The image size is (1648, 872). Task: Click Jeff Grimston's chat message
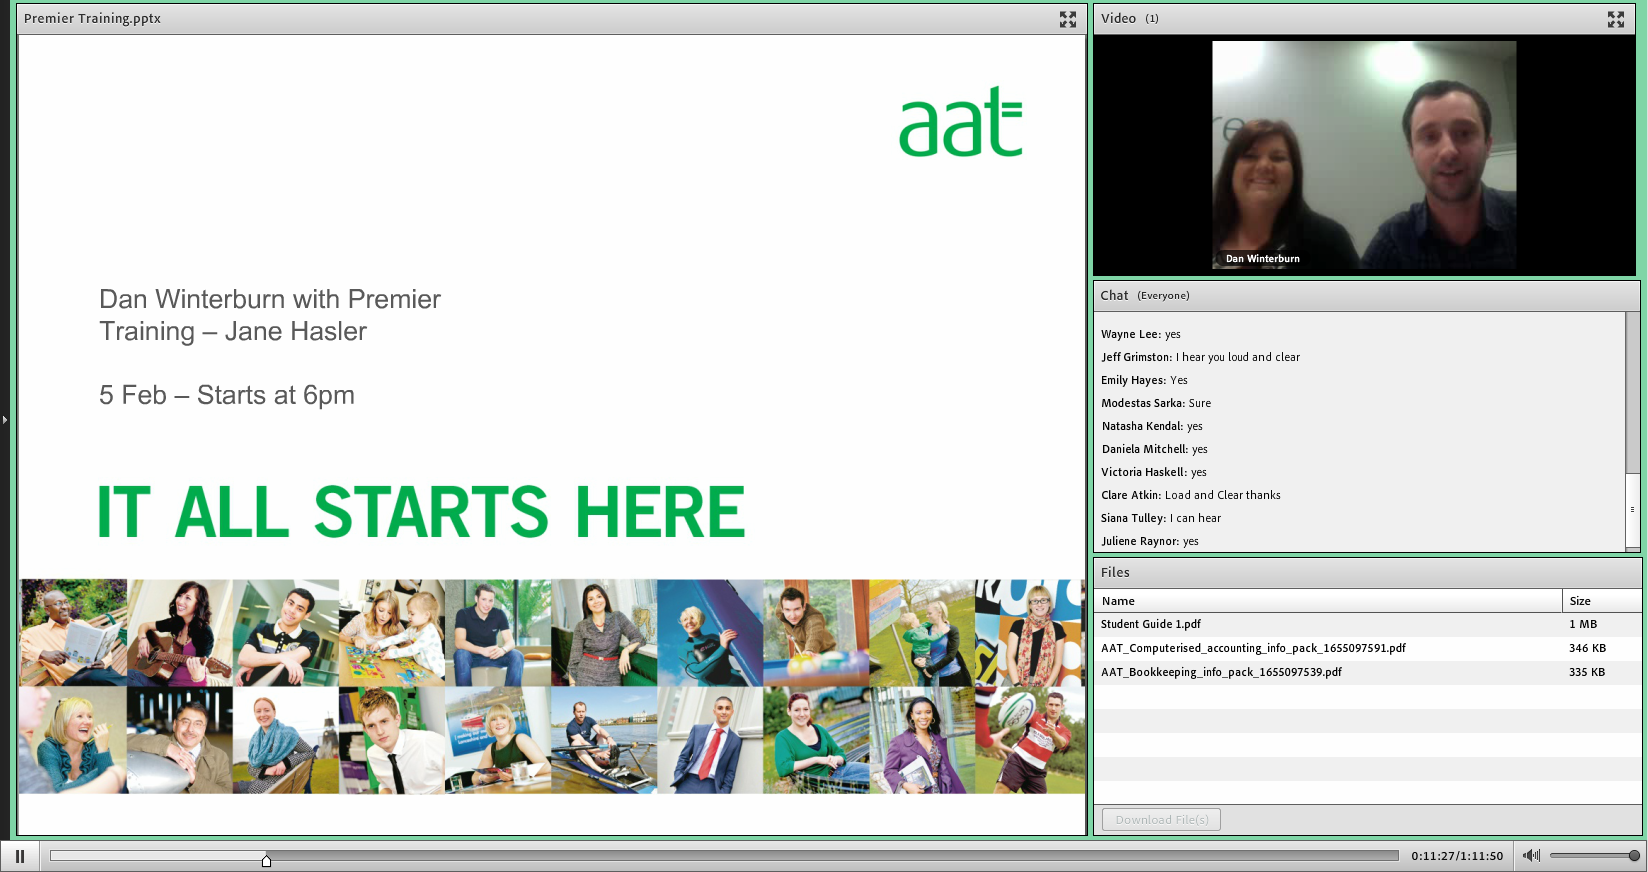click(1200, 357)
